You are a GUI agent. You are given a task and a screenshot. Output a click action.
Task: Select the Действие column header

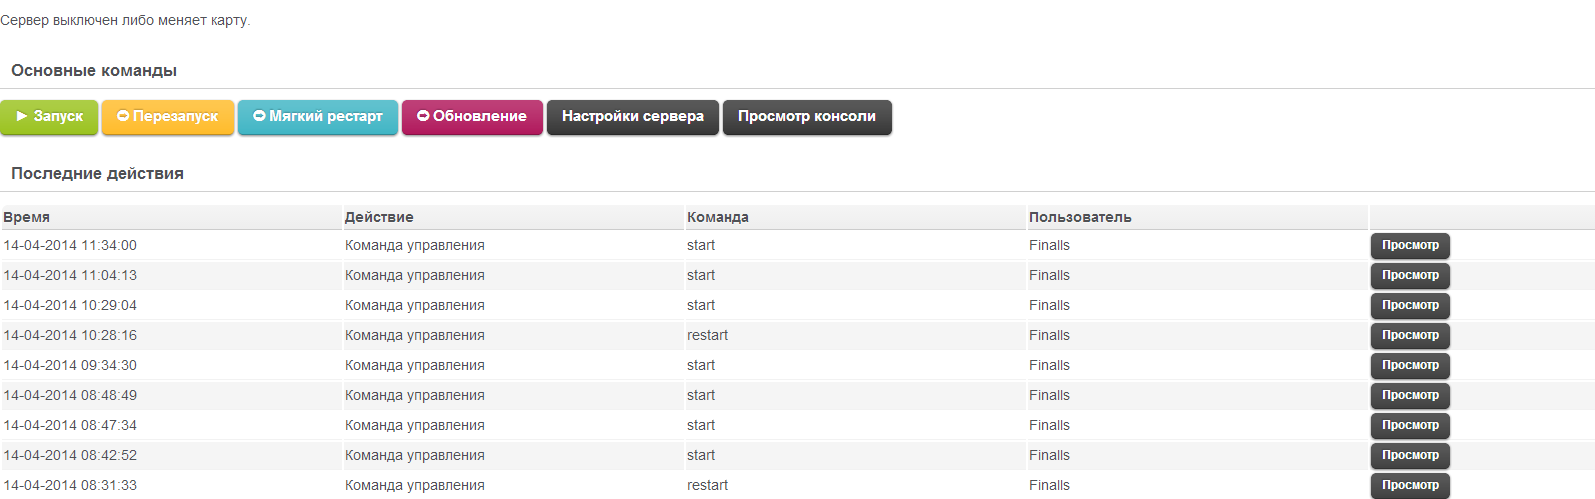pyautogui.click(x=379, y=218)
